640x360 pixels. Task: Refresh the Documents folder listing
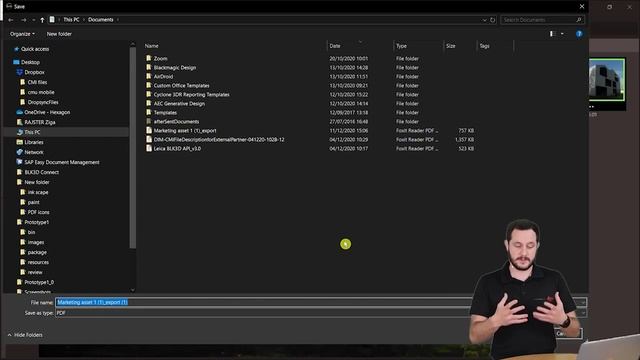493,20
